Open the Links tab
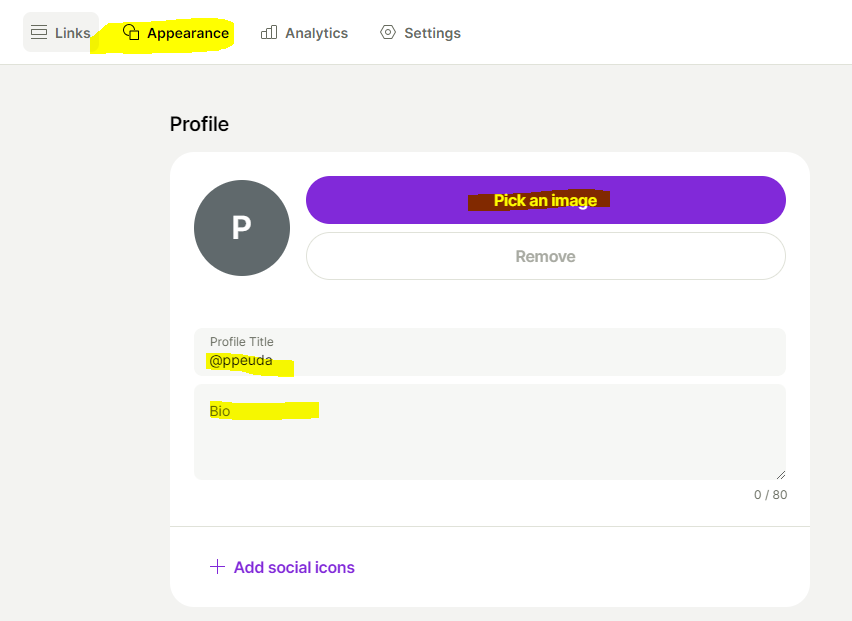Screen dimensions: 852x621 pyautogui.click(x=61, y=33)
